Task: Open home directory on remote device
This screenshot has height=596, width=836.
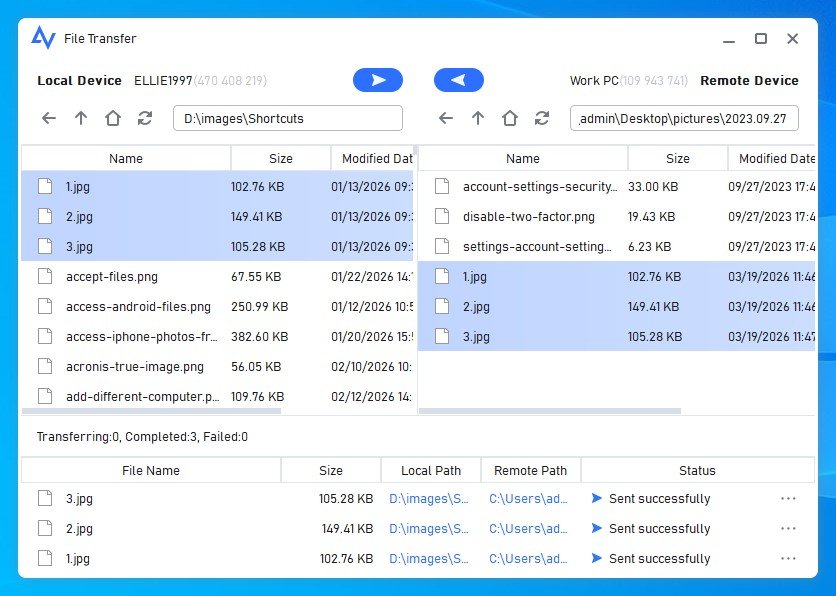Action: tap(510, 118)
